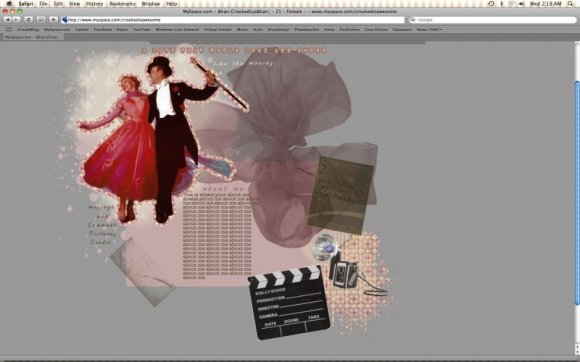Image resolution: width=580 pixels, height=362 pixels.
Task: Go back with the Back arrow button
Action: tap(7, 20)
